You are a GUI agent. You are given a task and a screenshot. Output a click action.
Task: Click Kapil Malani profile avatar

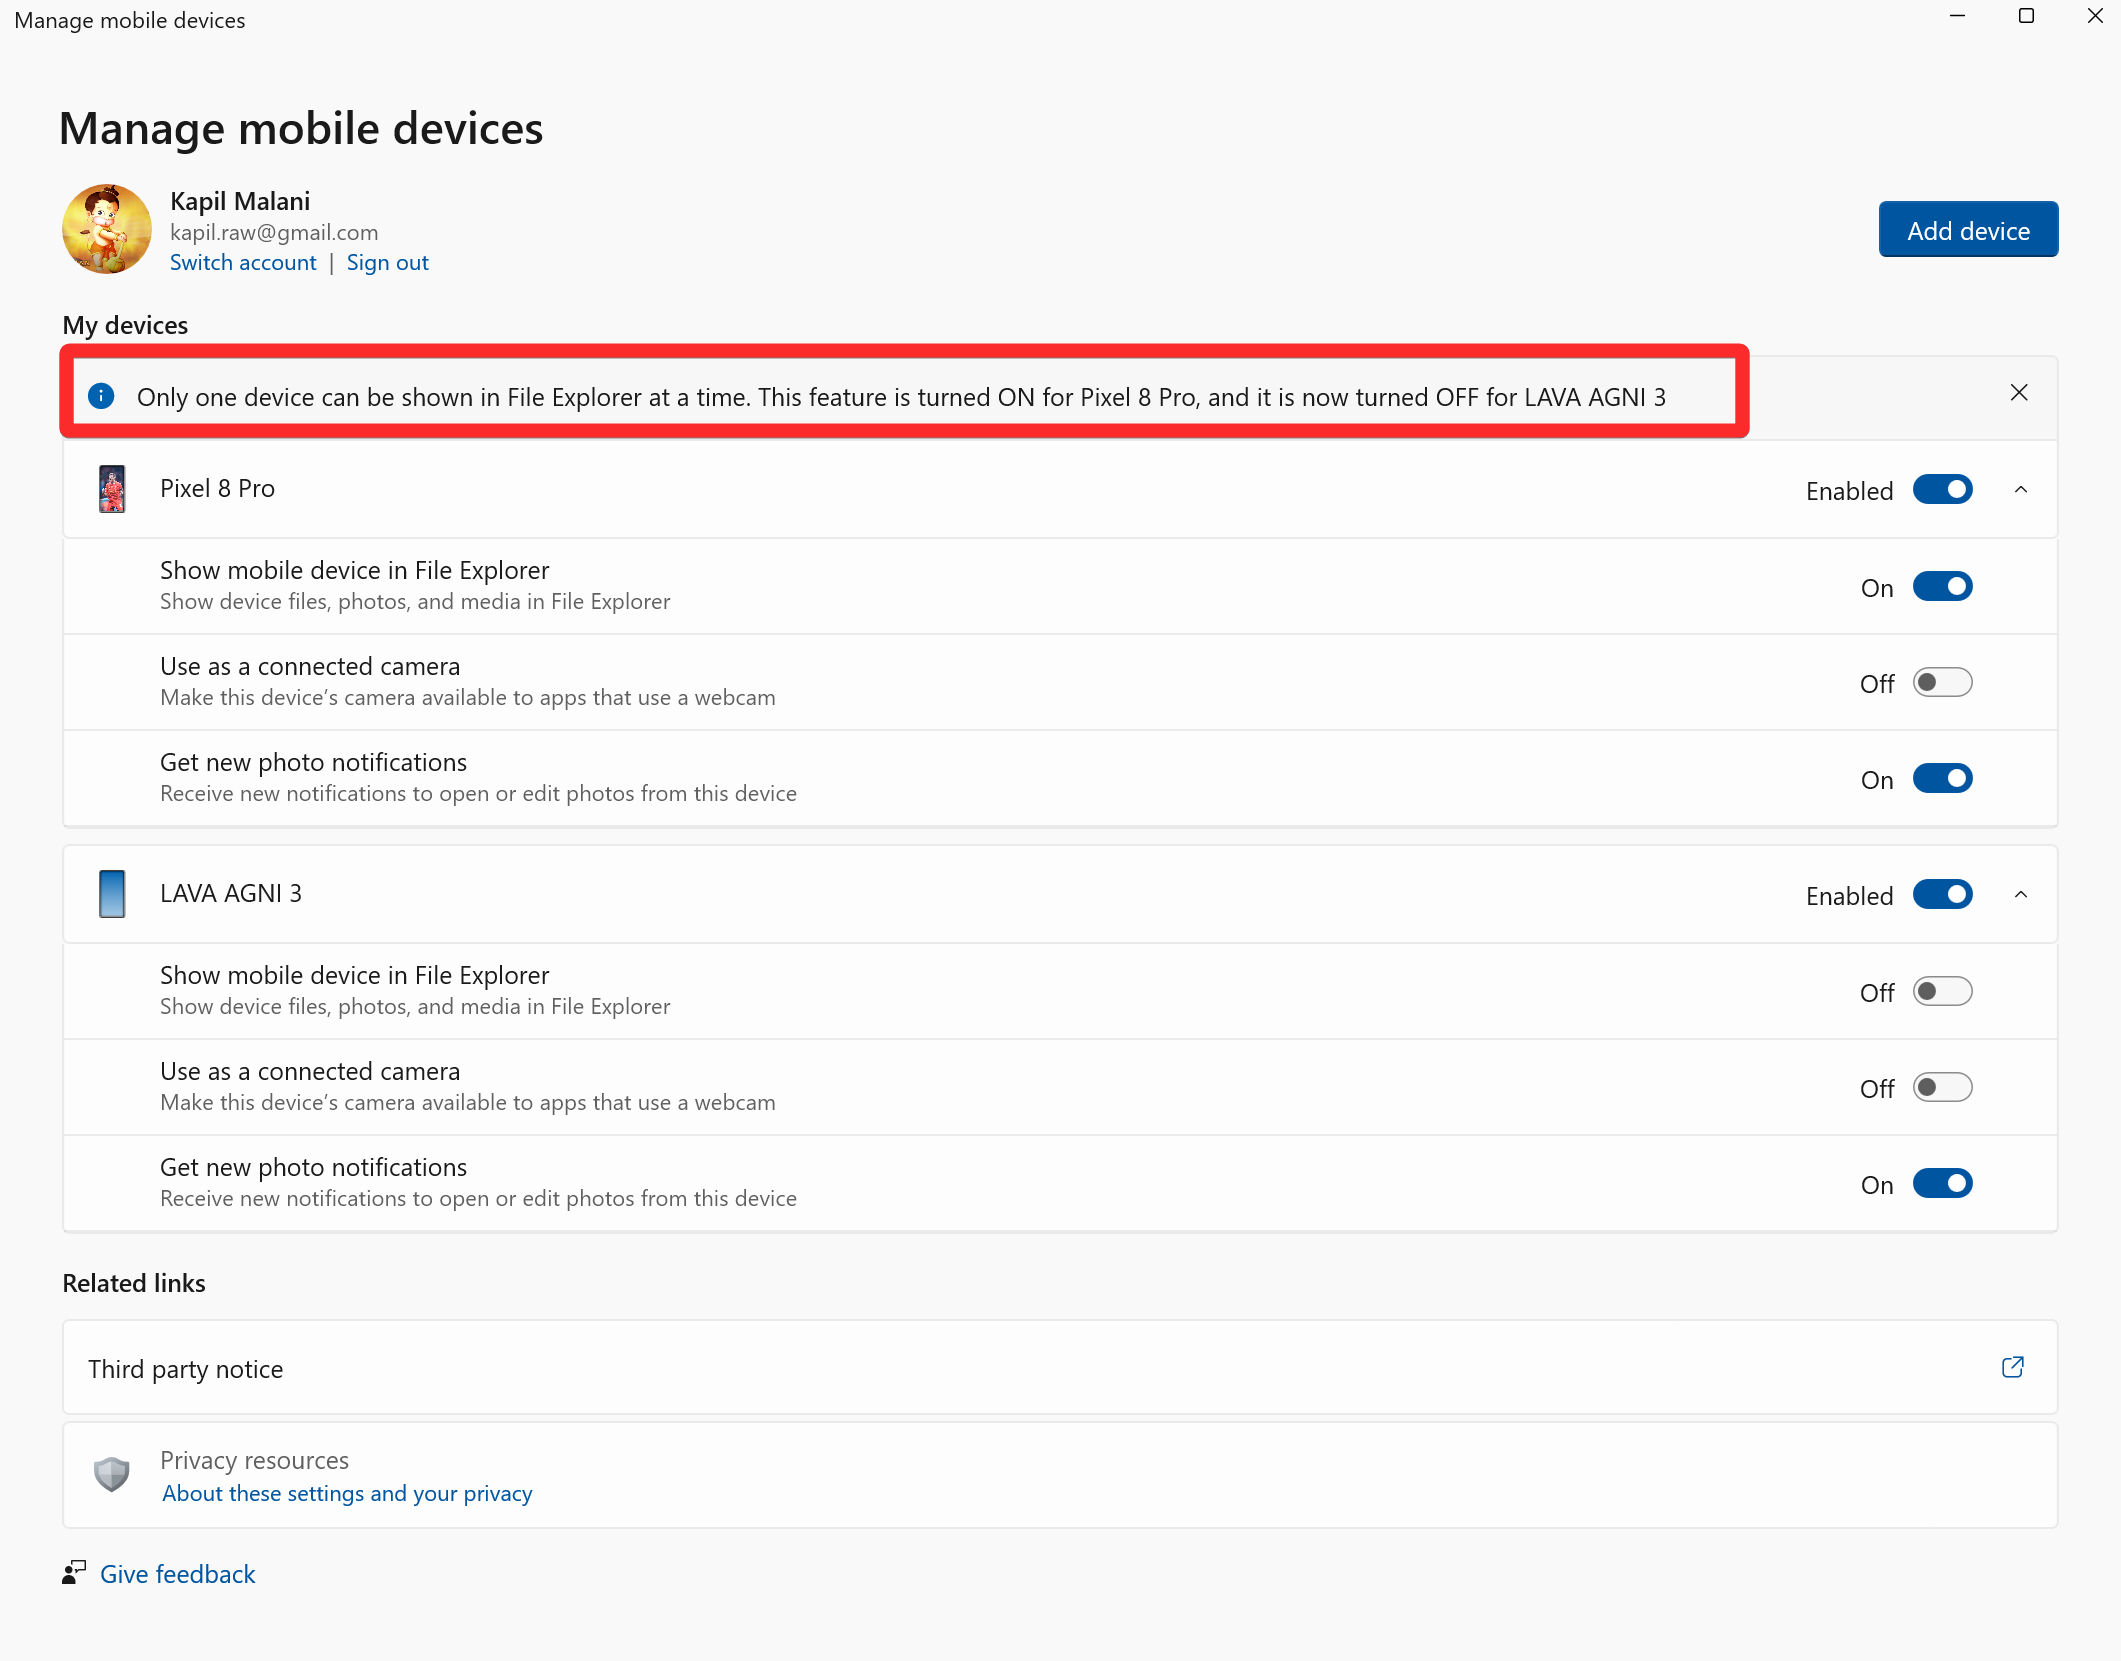pyautogui.click(x=107, y=229)
